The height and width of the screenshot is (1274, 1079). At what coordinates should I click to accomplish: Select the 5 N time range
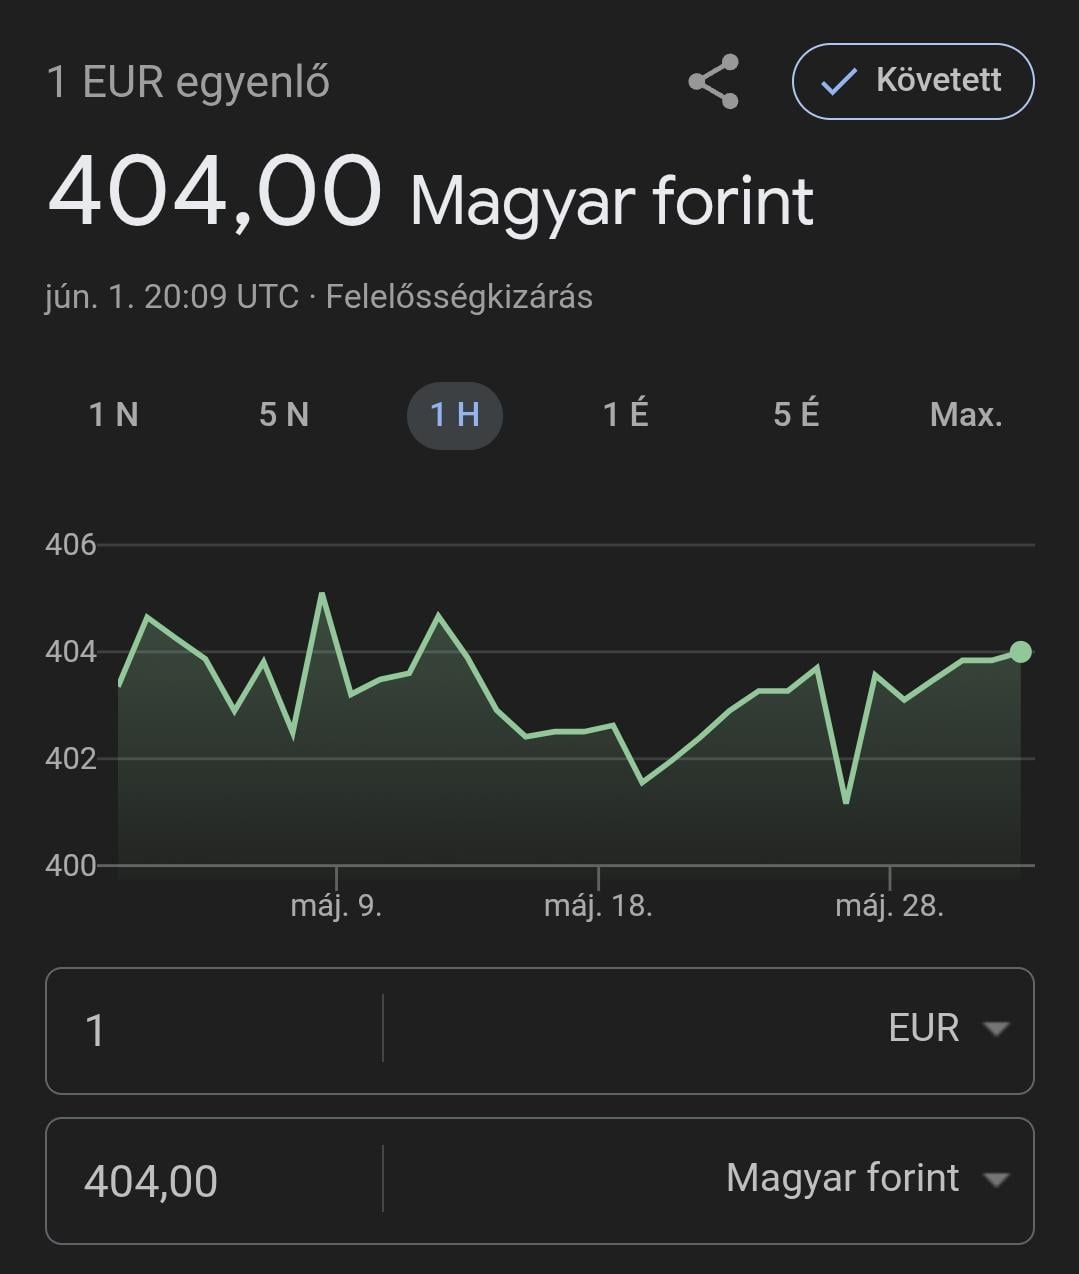click(x=284, y=414)
